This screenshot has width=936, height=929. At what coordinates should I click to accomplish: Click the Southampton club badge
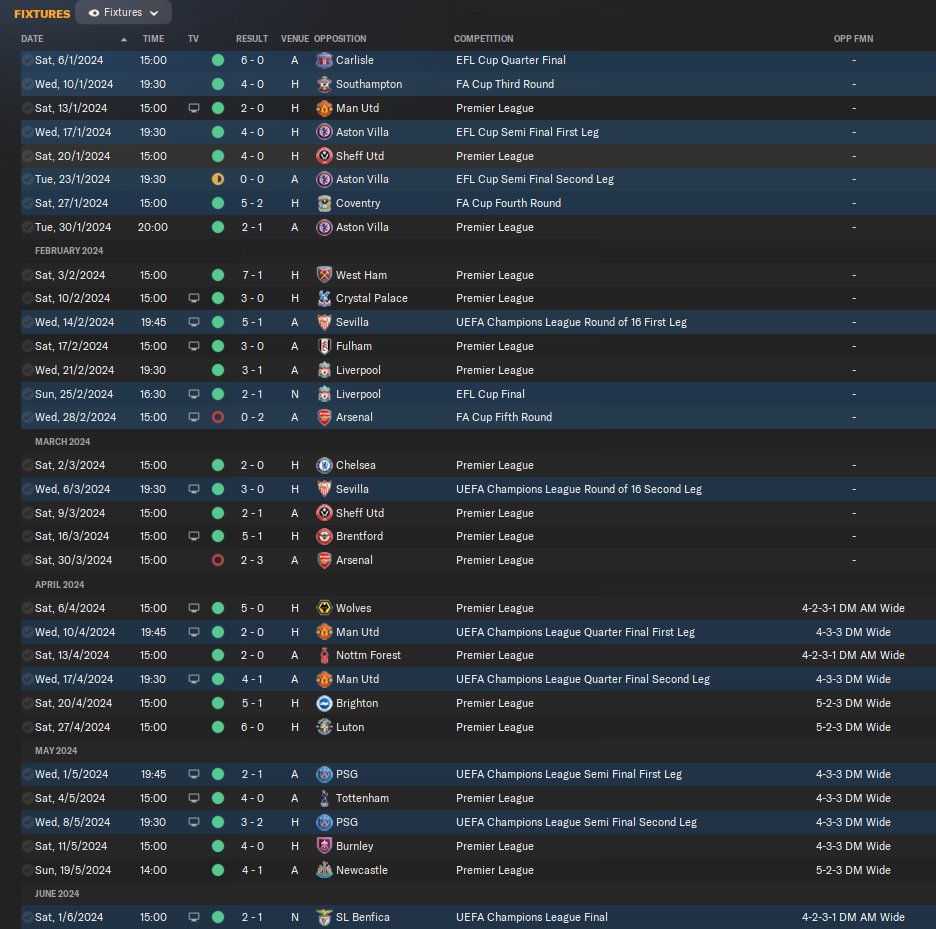tap(324, 84)
